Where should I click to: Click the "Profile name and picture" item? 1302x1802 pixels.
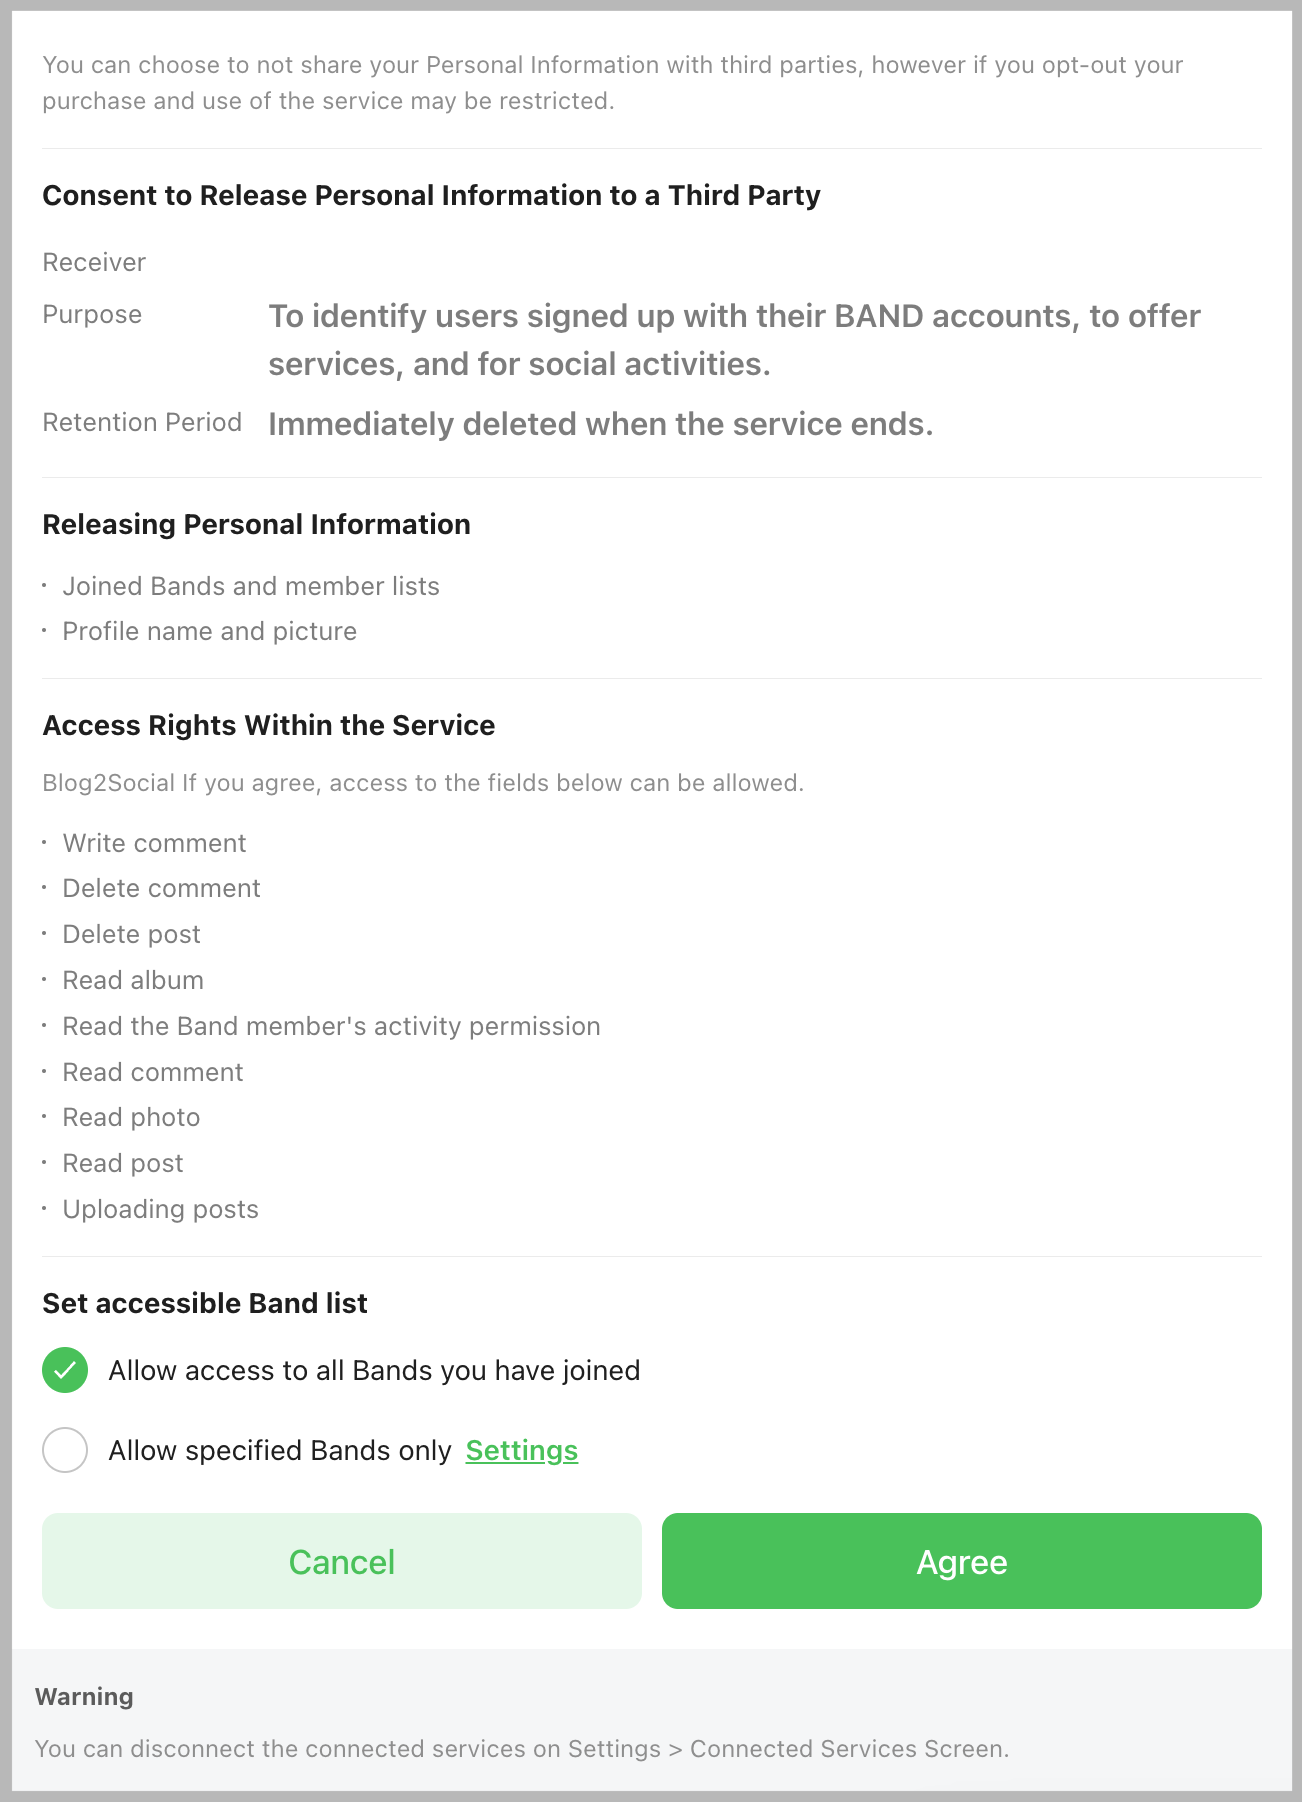[x=209, y=631]
